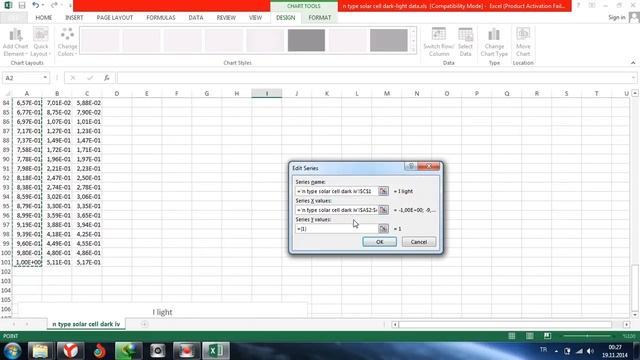Click cell containing 5,11E-01

point(57,262)
